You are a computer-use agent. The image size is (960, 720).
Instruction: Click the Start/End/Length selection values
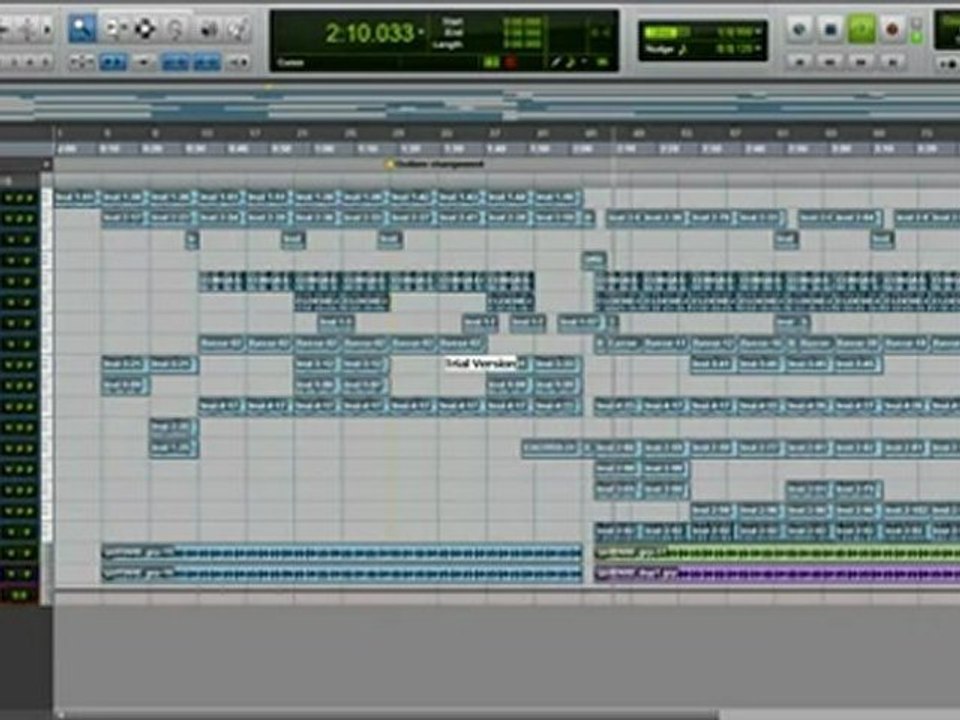tap(522, 33)
